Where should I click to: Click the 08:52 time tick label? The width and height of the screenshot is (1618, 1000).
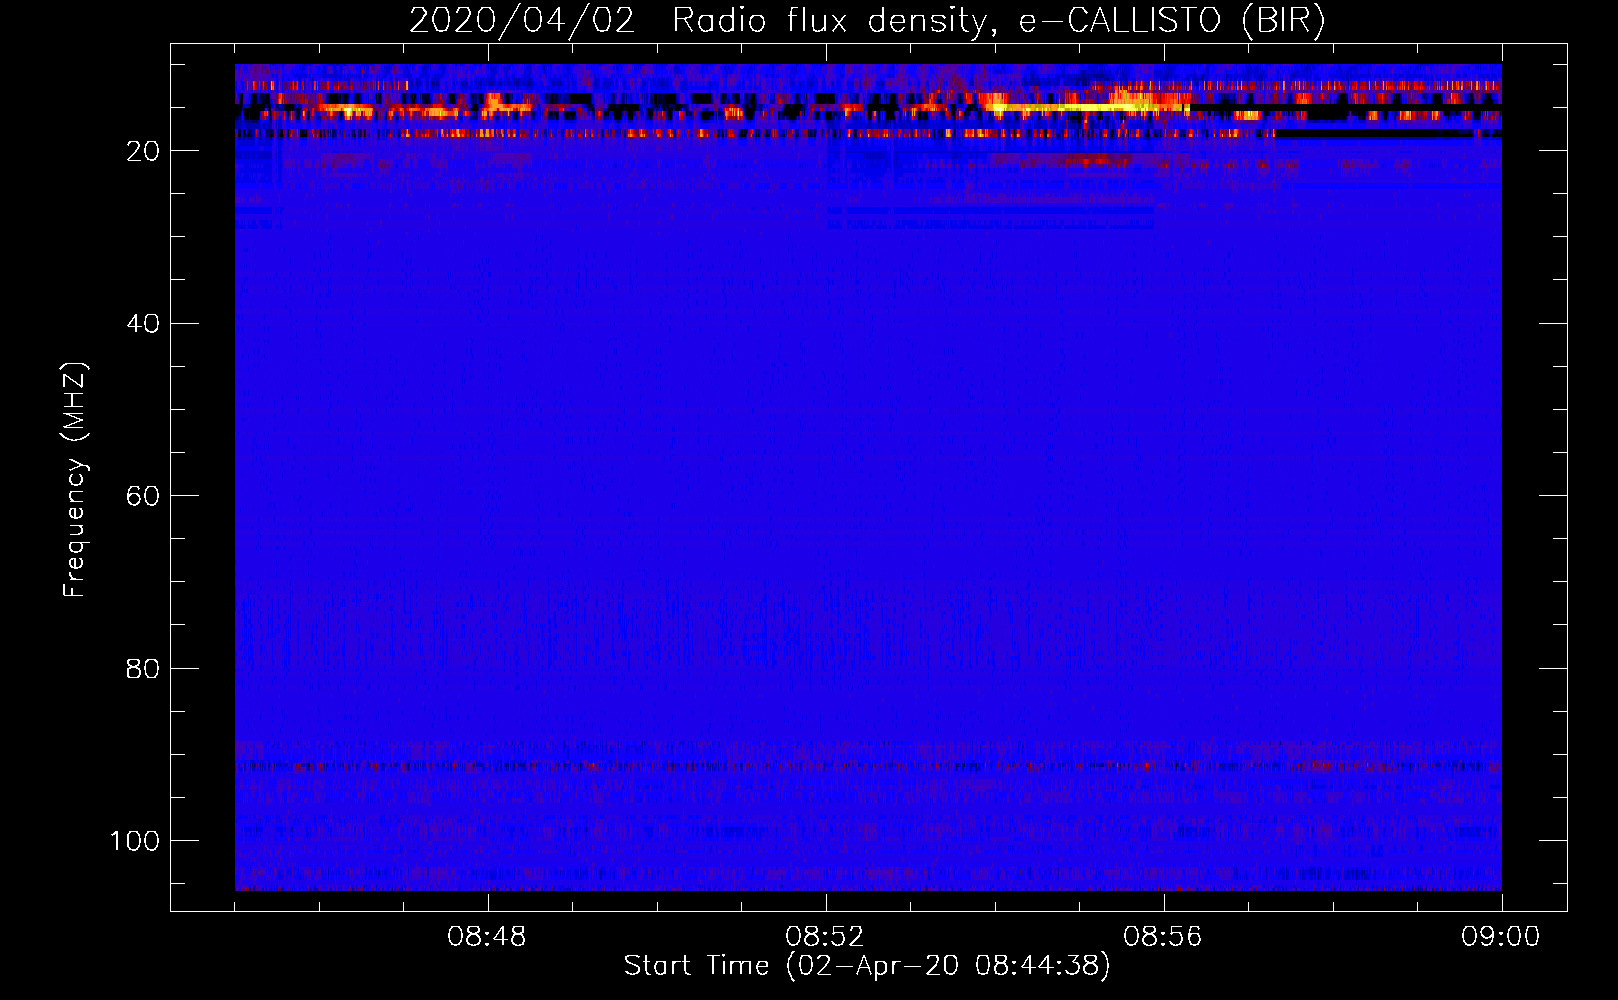825,937
